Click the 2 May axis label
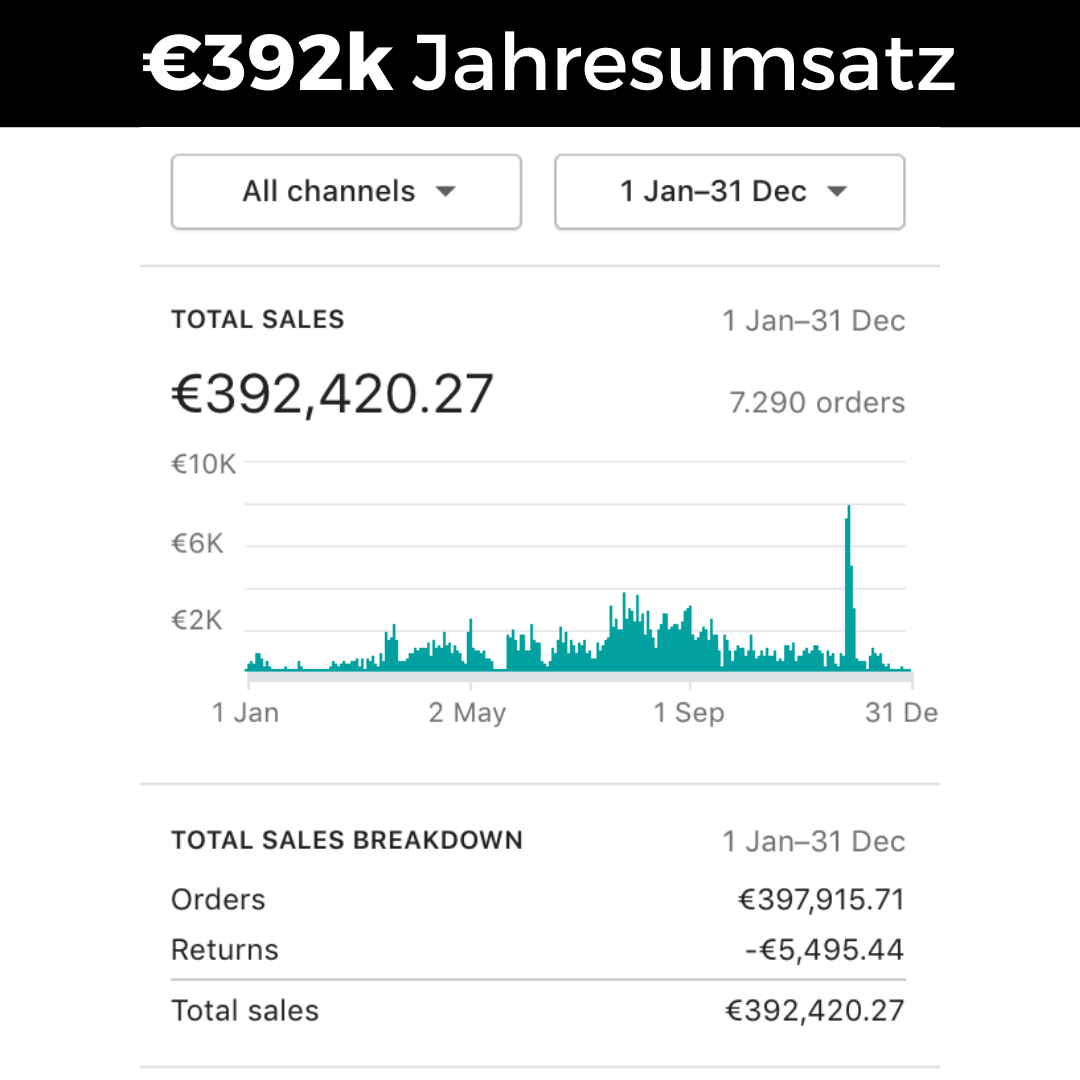Image resolution: width=1080 pixels, height=1080 pixels. point(467,712)
